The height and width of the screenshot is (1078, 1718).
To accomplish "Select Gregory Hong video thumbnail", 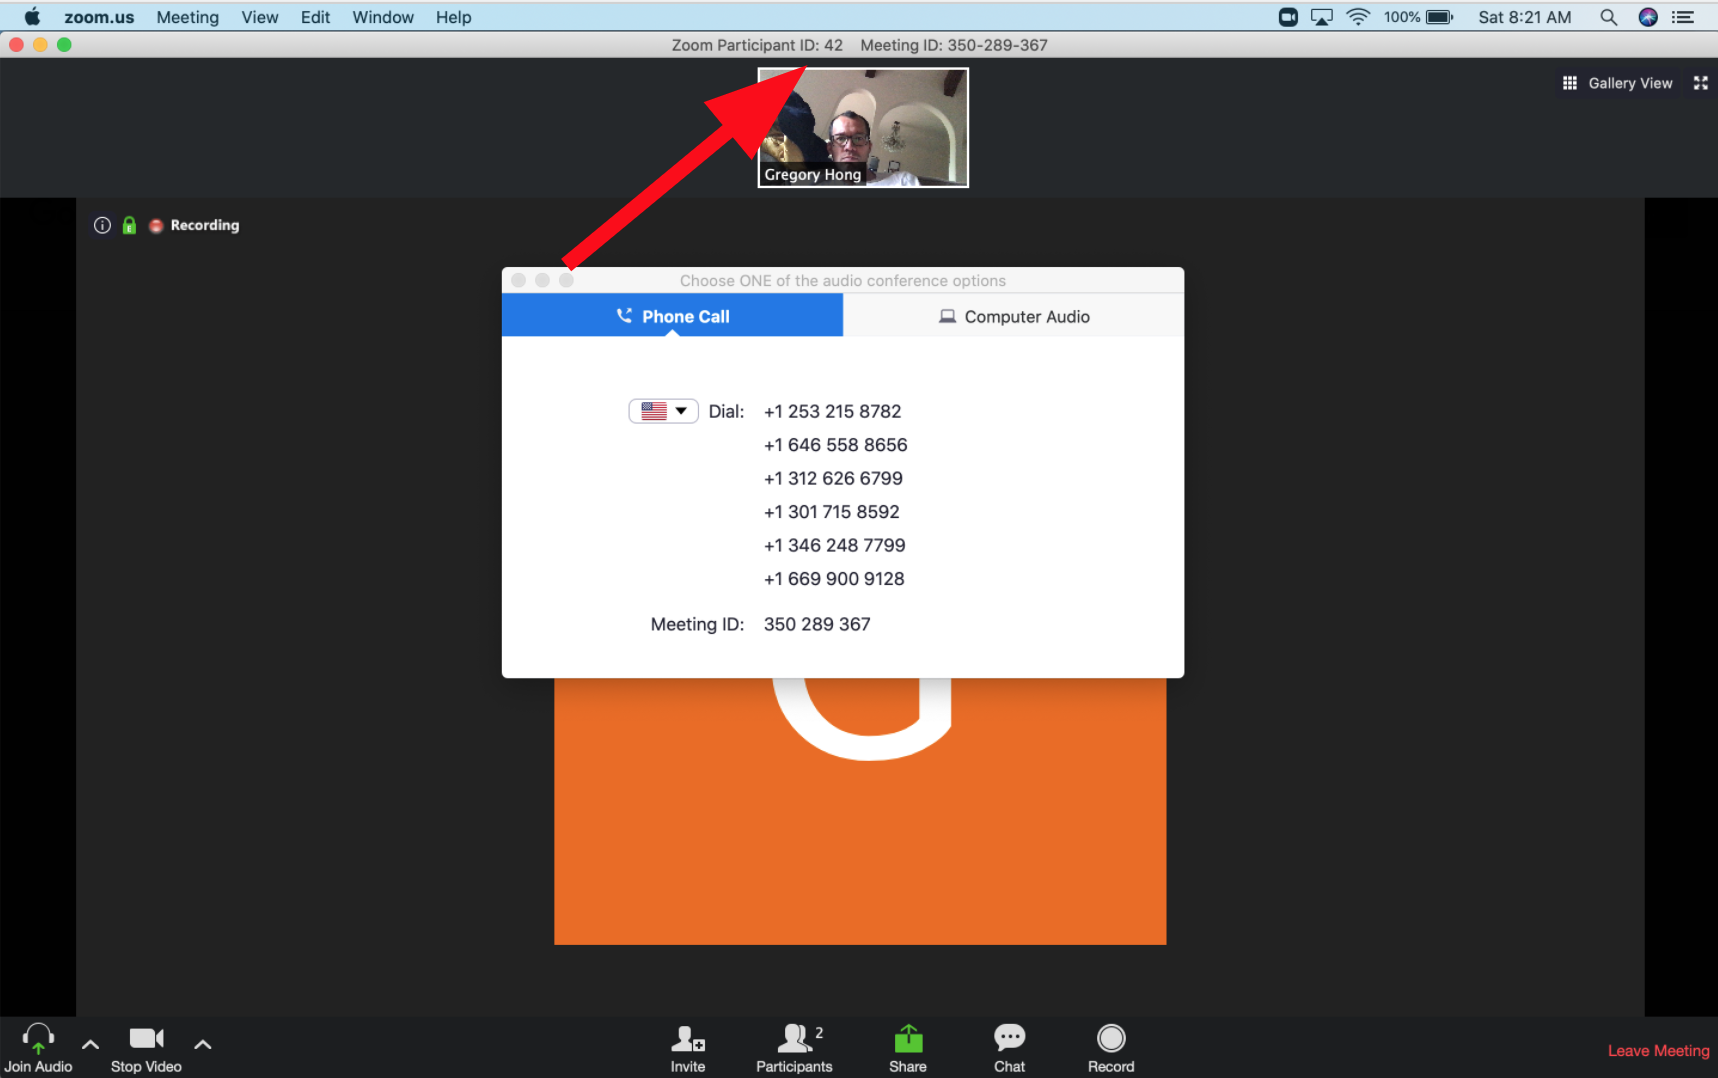I will pyautogui.click(x=863, y=127).
